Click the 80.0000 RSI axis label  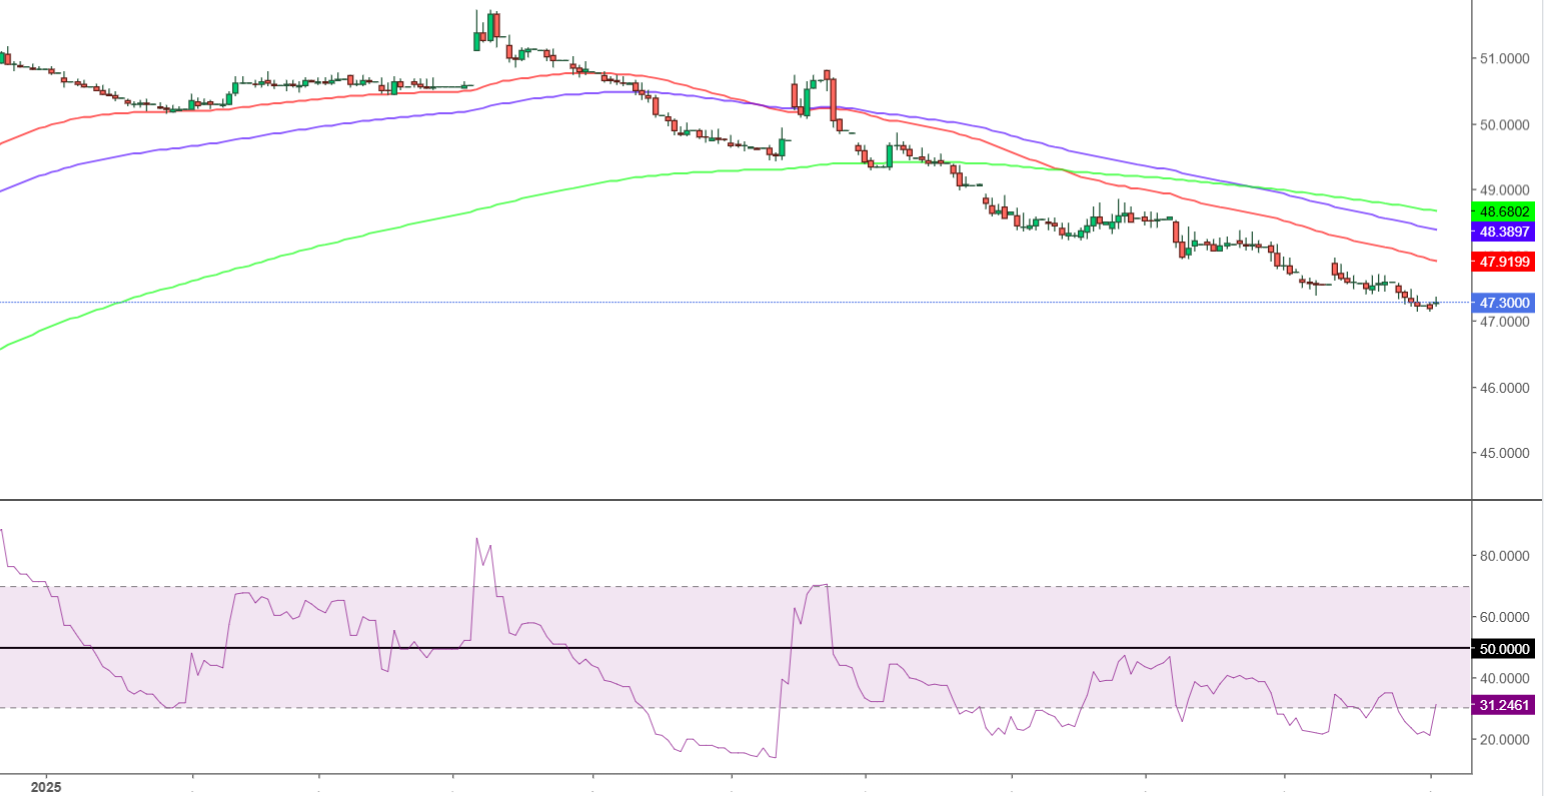click(x=1504, y=556)
